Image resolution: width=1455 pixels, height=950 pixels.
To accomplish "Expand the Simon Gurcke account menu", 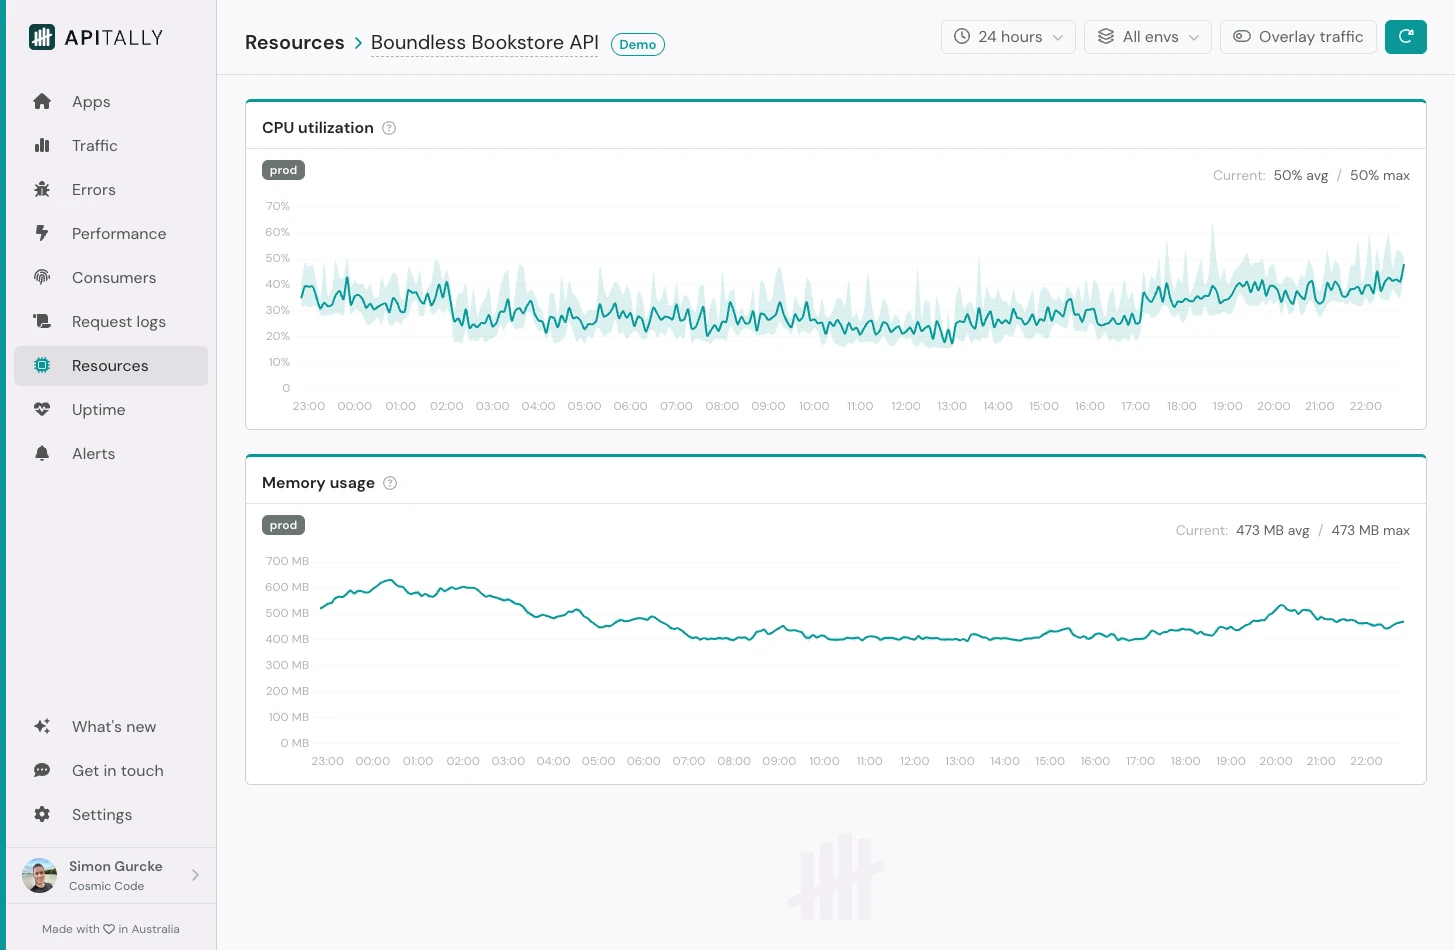I will (x=111, y=875).
